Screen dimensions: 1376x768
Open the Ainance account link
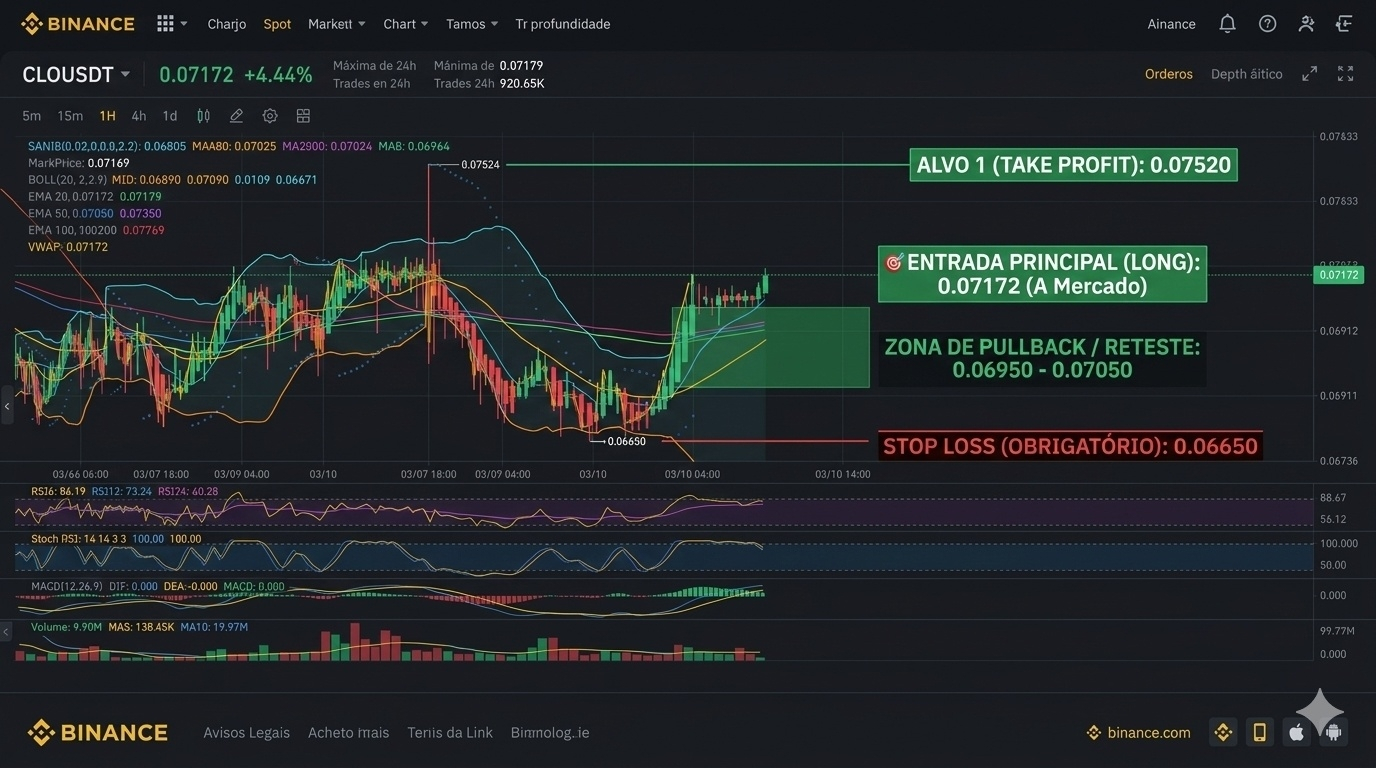[x=1171, y=24]
